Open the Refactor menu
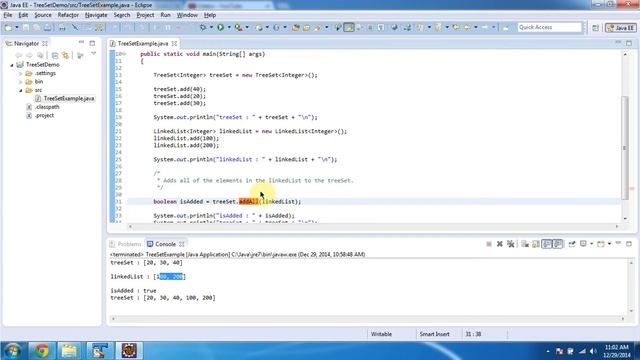Viewport: 640px width, 360px height. 68,15
